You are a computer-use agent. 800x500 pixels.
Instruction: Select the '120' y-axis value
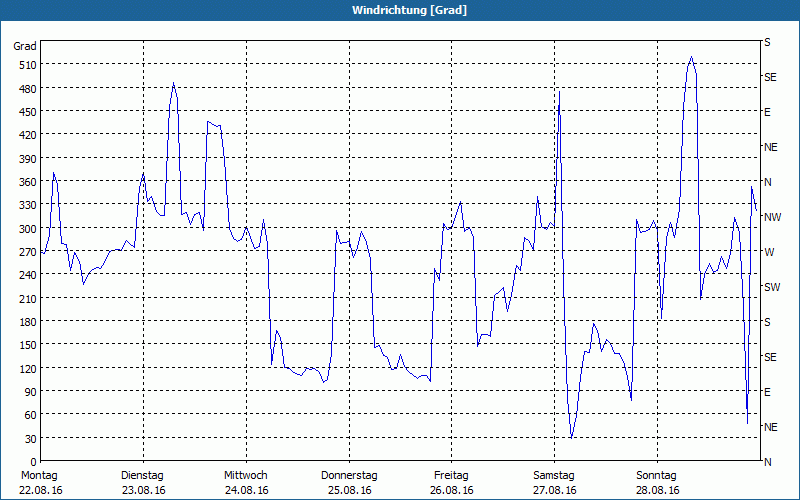pos(28,369)
